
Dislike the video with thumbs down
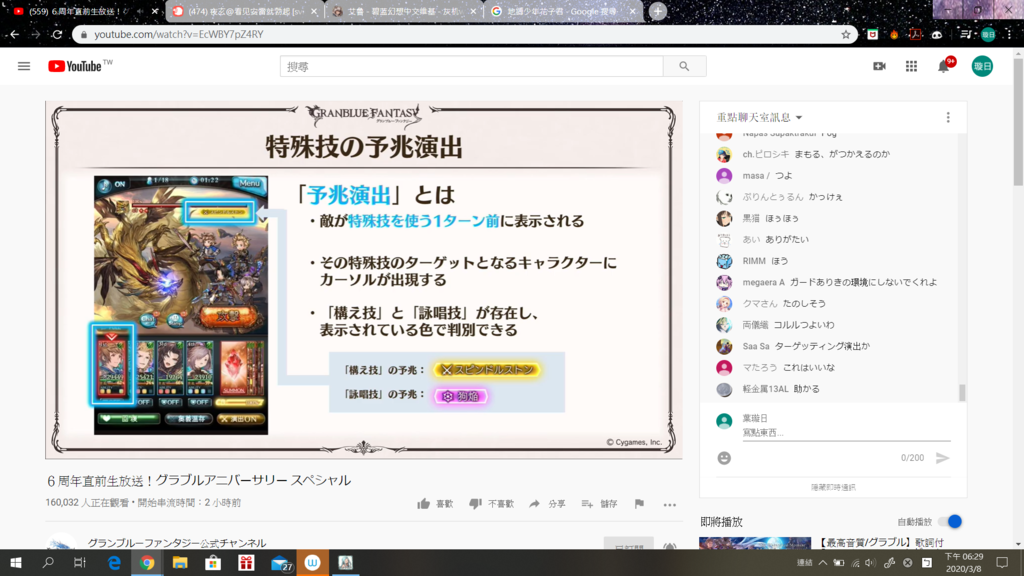491,504
